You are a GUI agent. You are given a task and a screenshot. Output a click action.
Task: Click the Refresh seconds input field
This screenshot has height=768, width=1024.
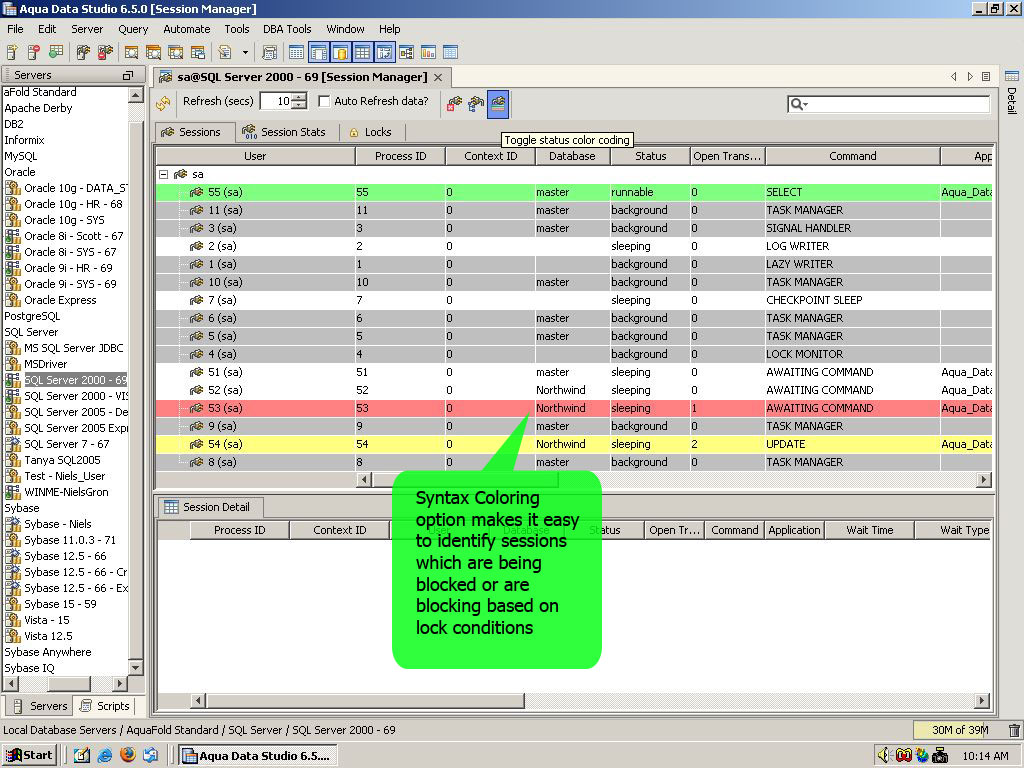tap(277, 101)
